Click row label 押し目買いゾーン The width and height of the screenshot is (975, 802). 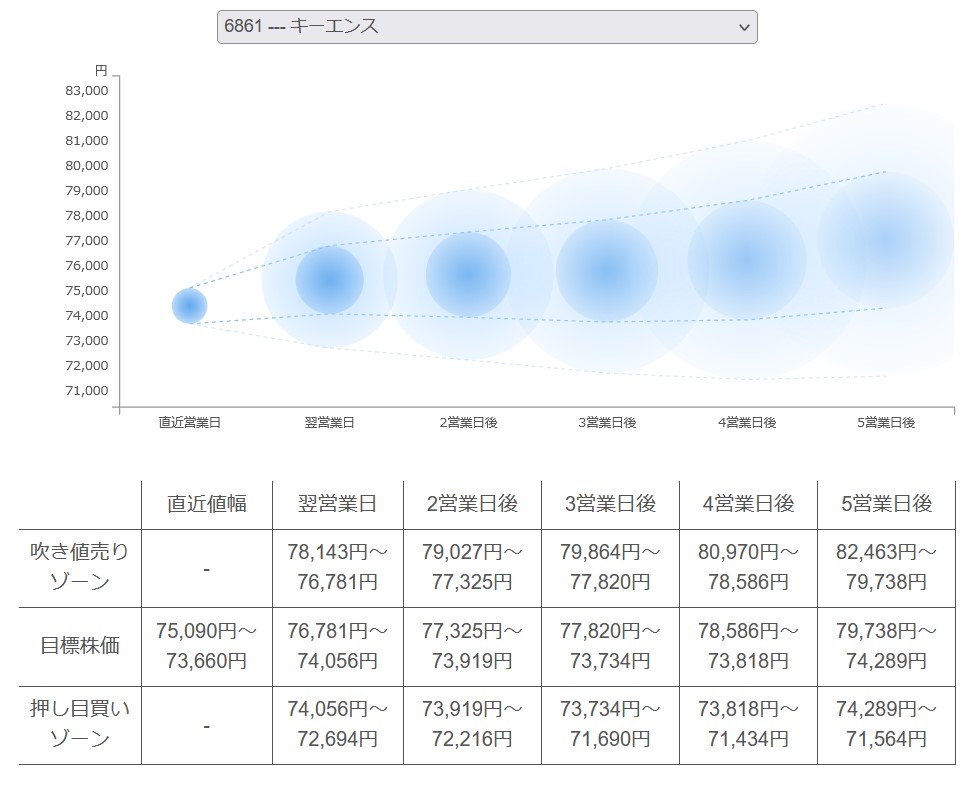[80, 724]
